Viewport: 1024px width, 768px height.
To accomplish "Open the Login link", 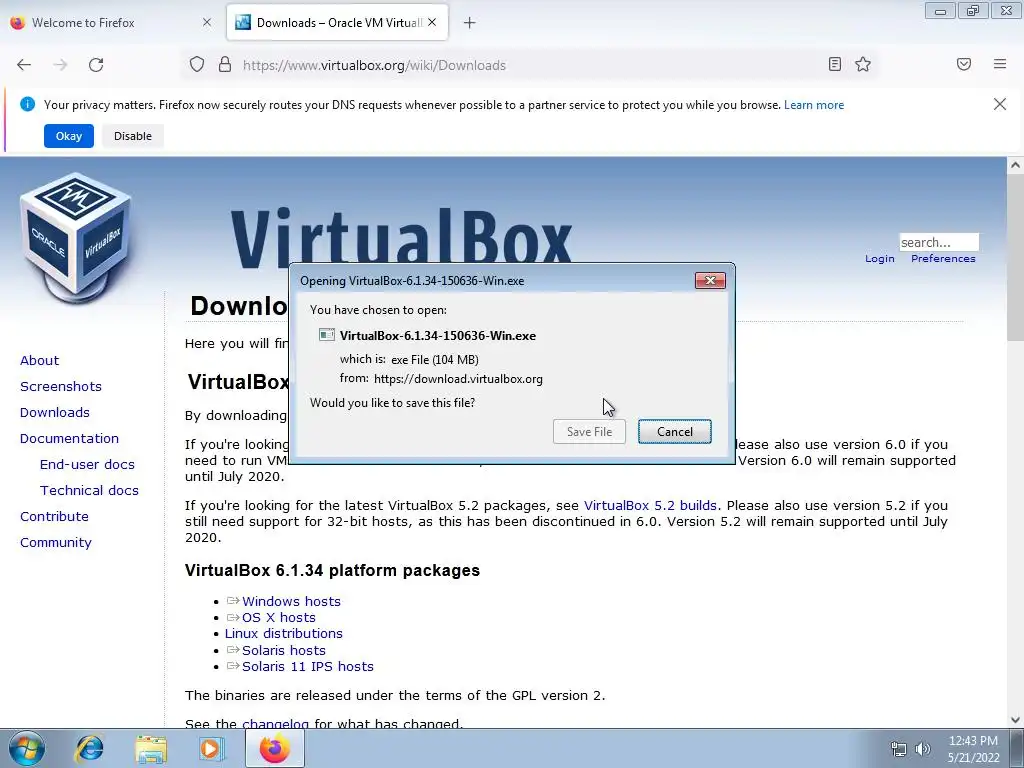I will tap(880, 259).
